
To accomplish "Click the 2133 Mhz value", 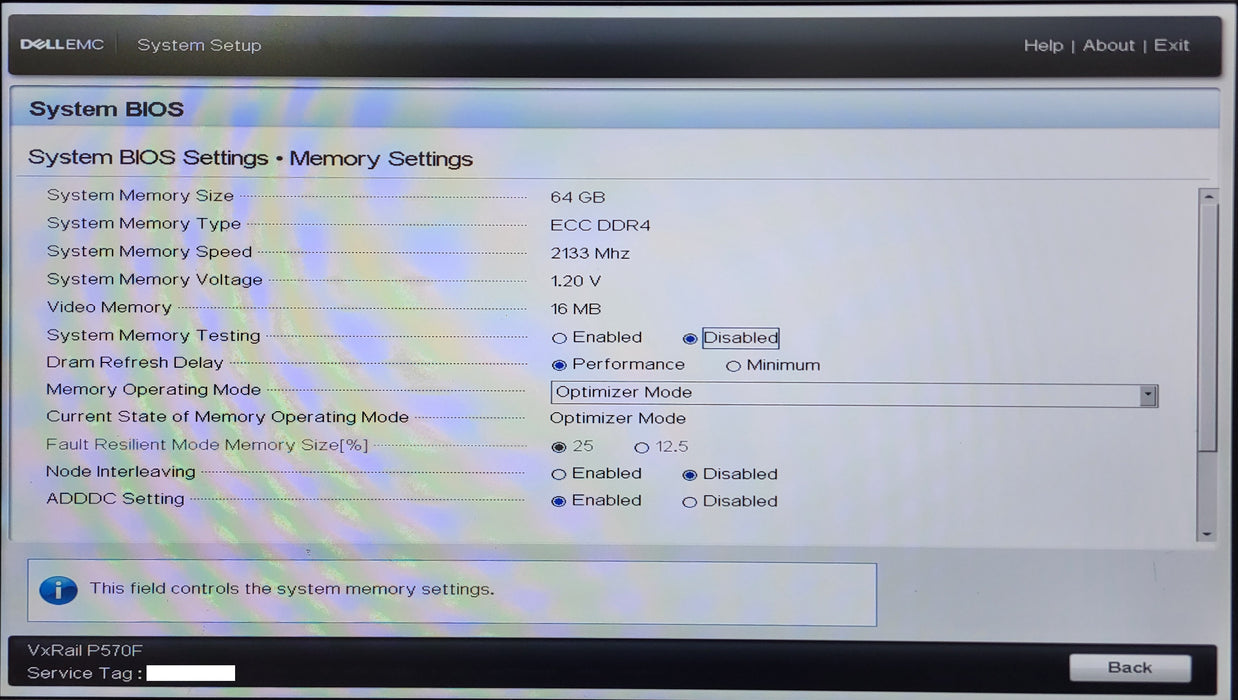I will (x=590, y=253).
